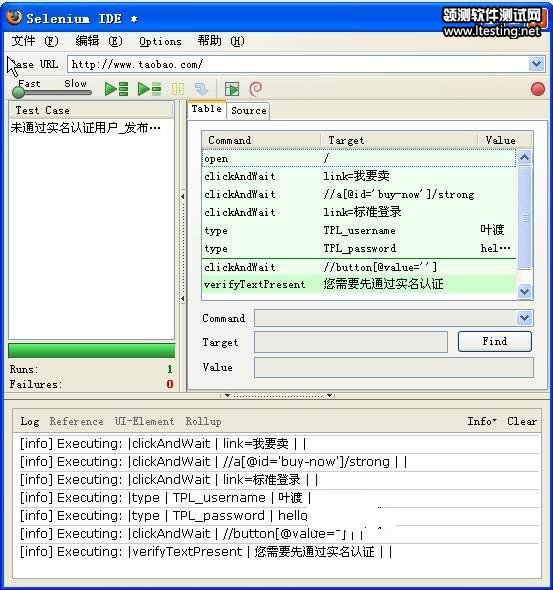The width and height of the screenshot is (553, 590).
Task: Click the scroll up arrow of command table
Action: [524, 157]
